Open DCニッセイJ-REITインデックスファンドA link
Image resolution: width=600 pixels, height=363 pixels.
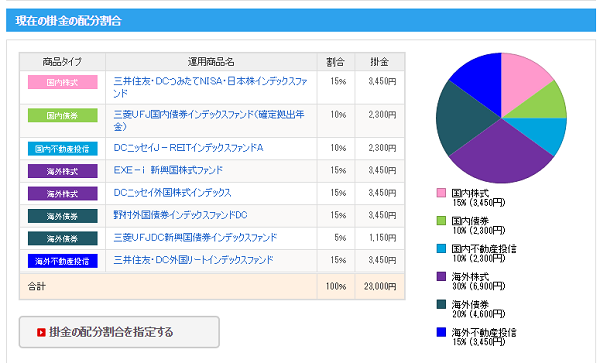188,148
